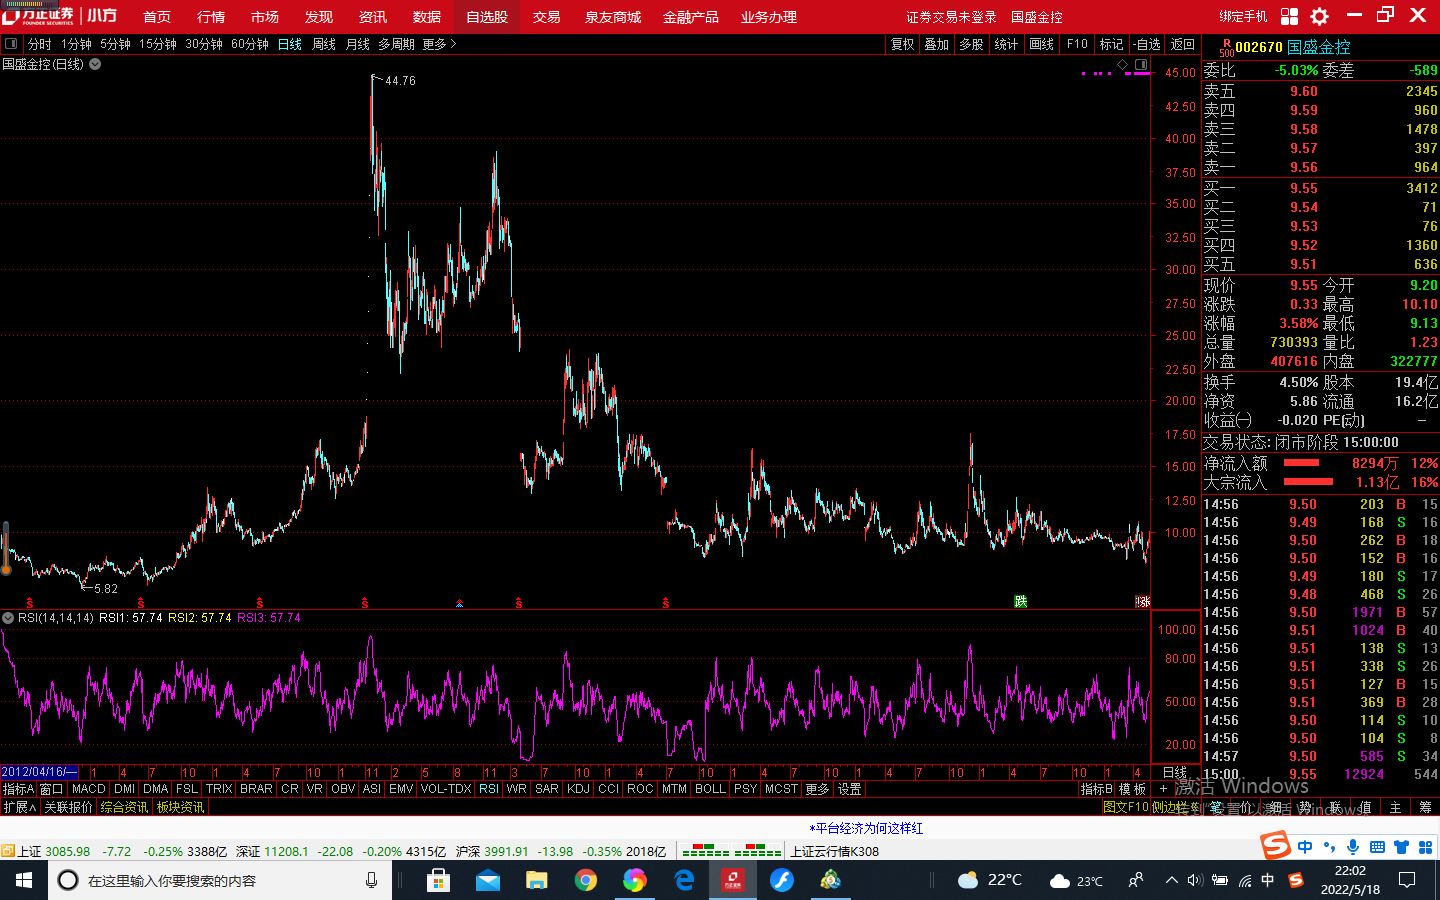Click the four-square layout icon
The width and height of the screenshot is (1440, 900).
(x=1289, y=16)
